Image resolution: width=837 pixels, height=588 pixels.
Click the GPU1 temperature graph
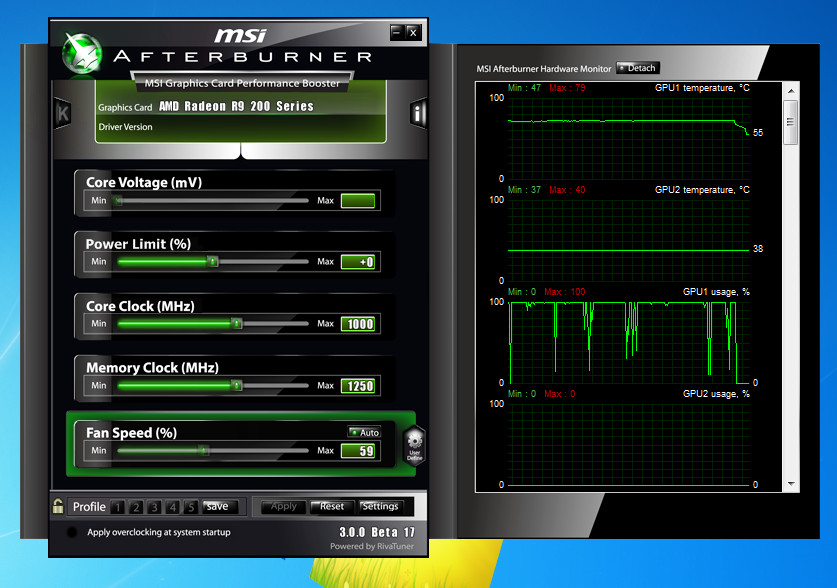[629, 138]
